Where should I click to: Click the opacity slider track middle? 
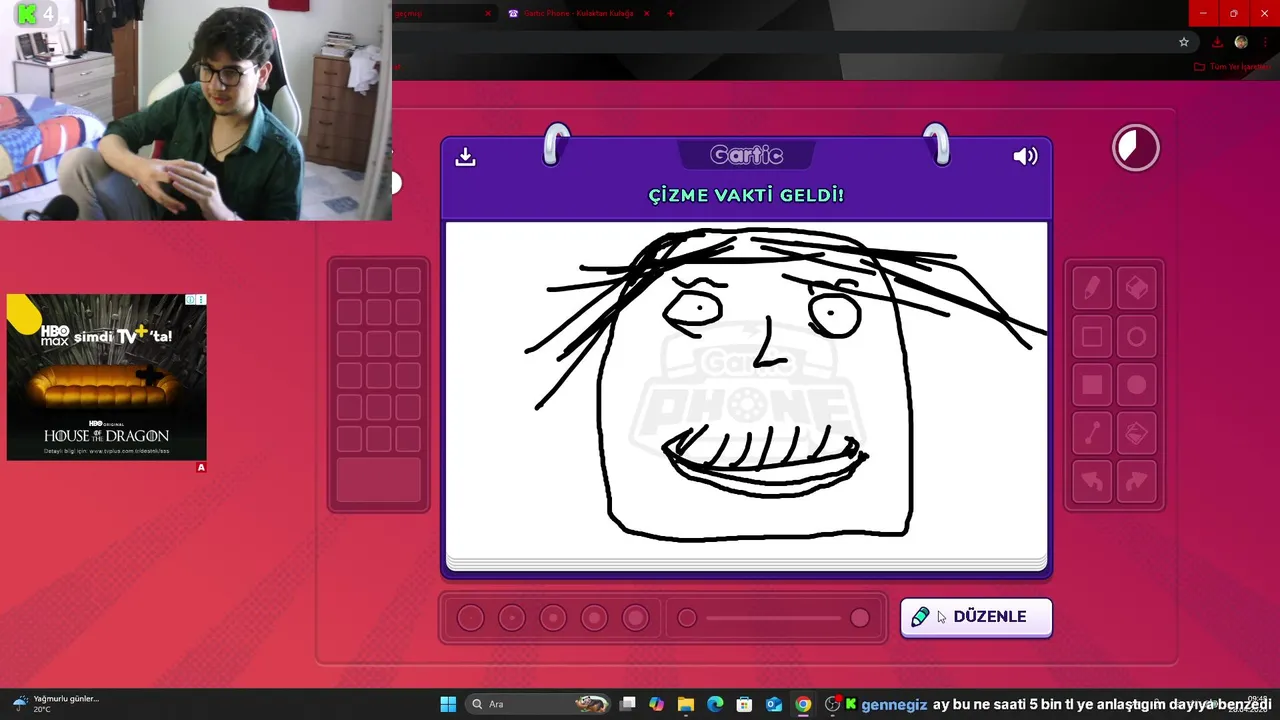click(x=774, y=618)
